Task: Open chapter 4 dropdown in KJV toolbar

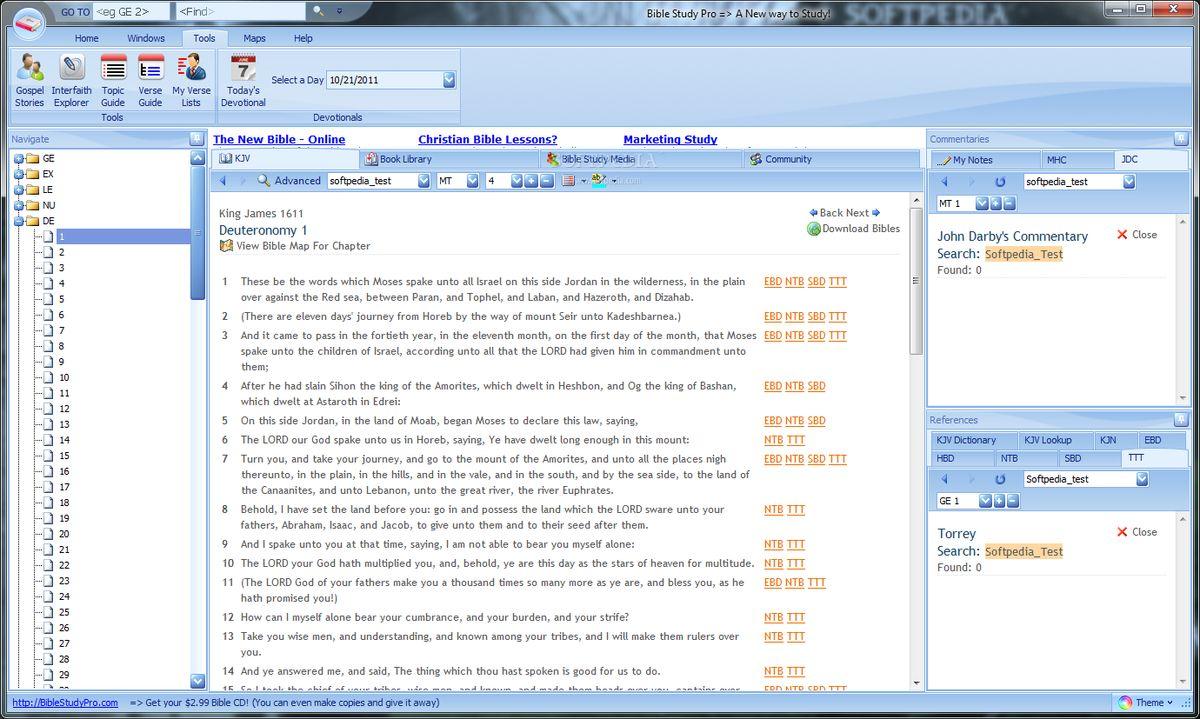Action: (x=517, y=181)
